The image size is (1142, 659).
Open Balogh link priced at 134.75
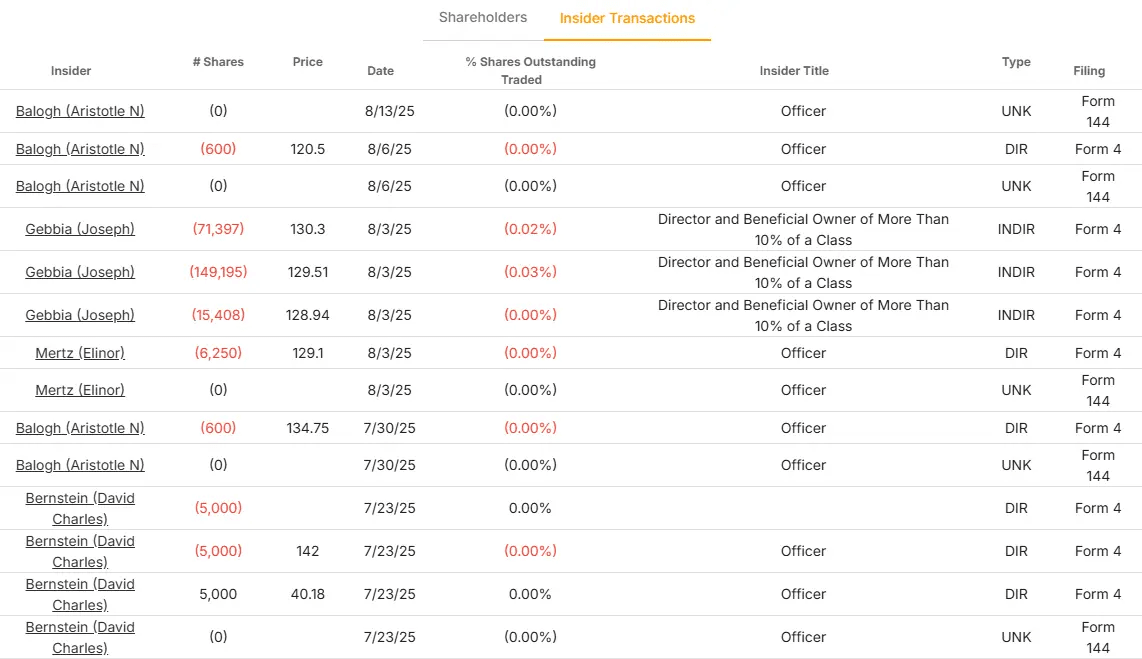pyautogui.click(x=80, y=428)
